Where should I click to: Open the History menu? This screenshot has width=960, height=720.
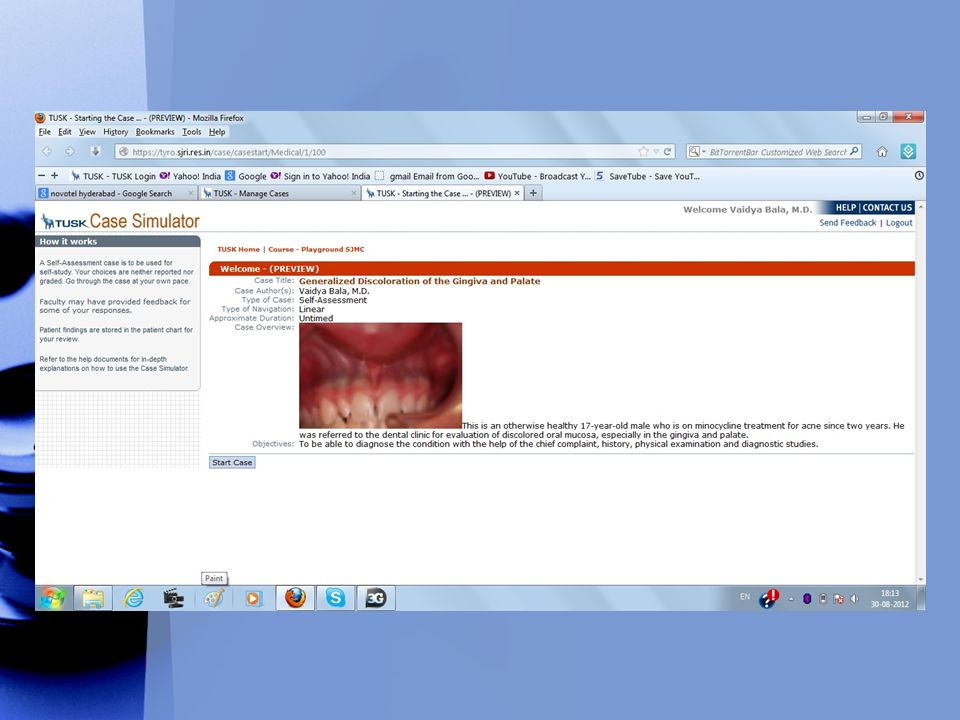116,132
